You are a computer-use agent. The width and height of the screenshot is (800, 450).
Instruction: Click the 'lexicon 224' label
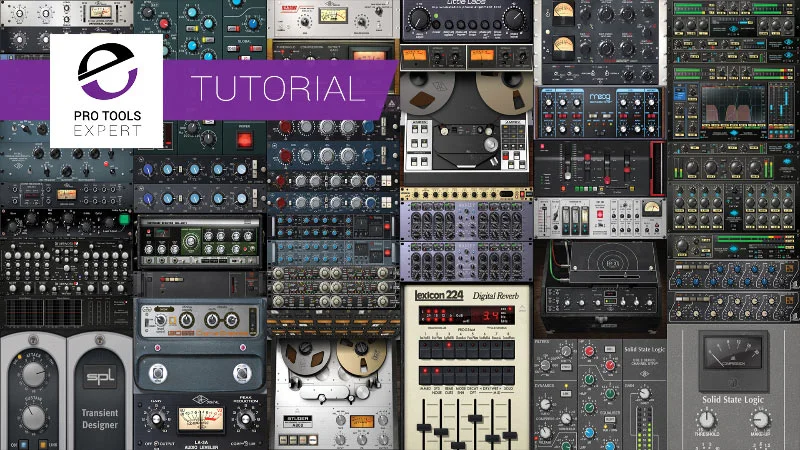(439, 295)
